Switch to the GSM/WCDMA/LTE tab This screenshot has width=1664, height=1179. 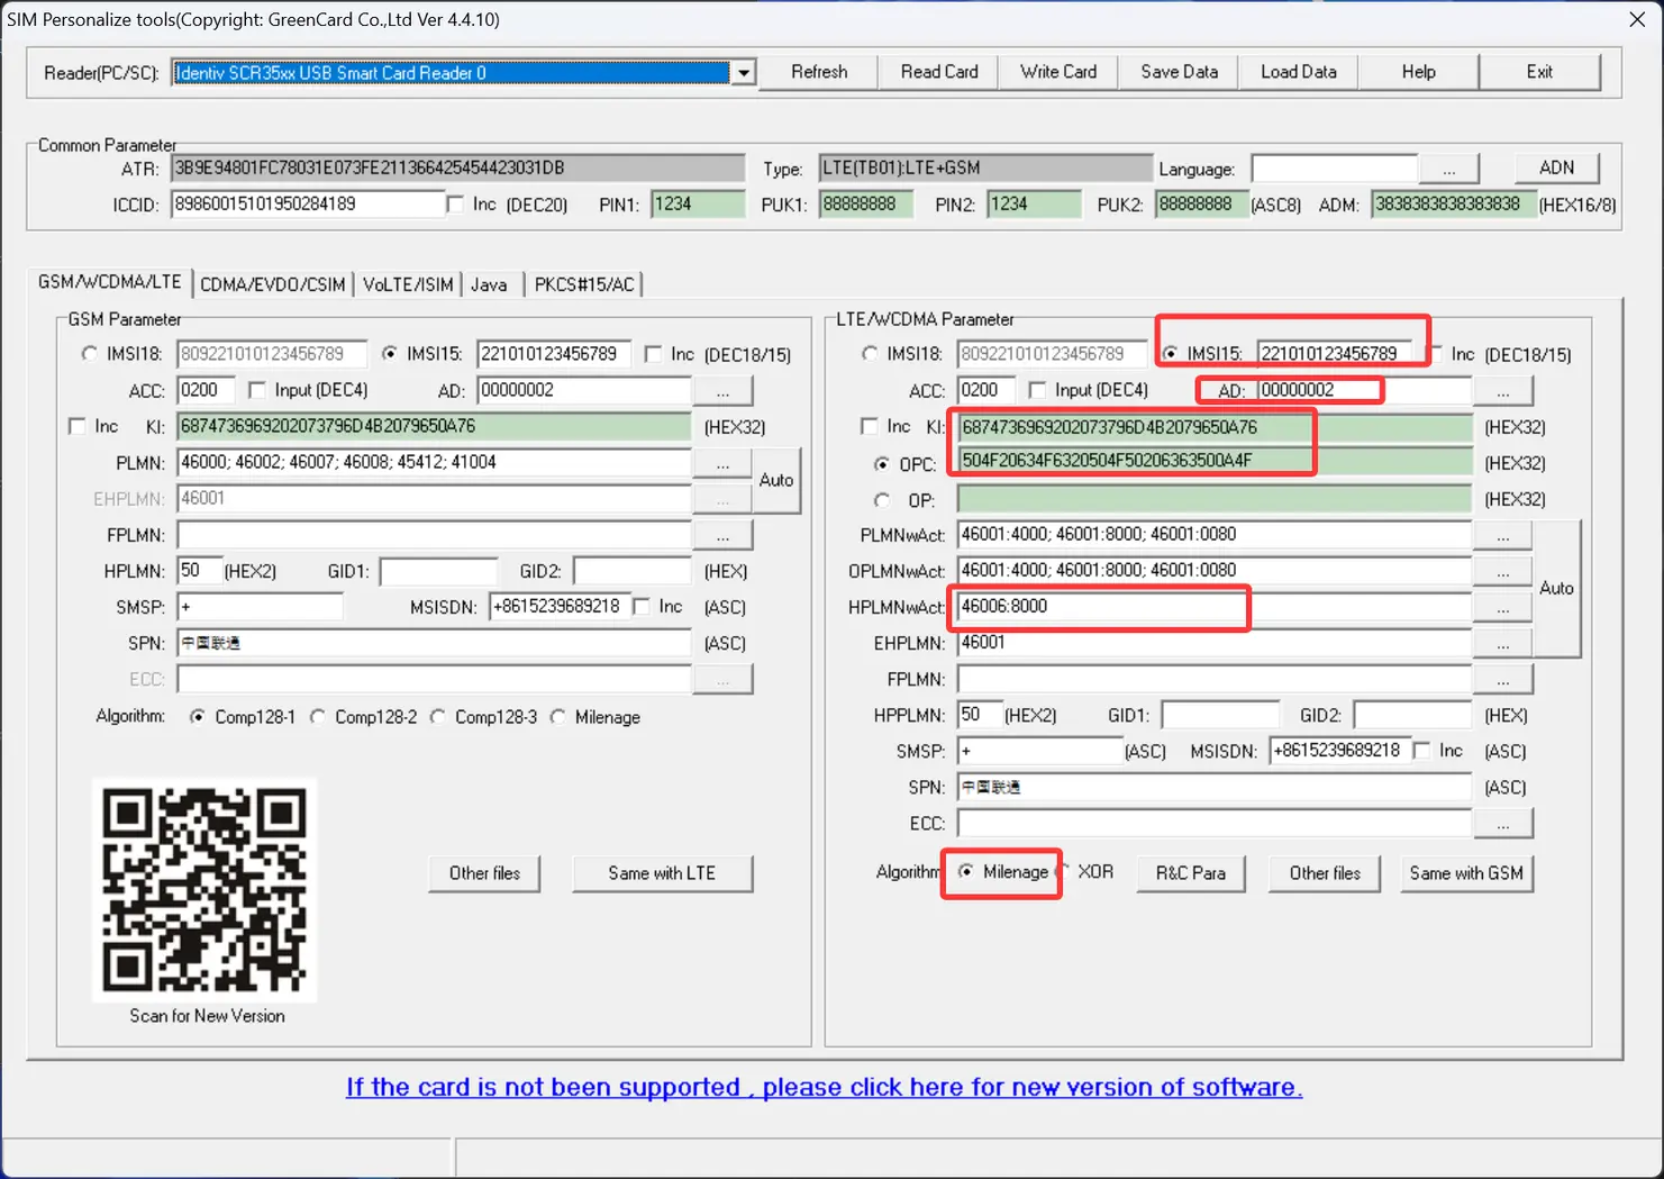point(110,282)
